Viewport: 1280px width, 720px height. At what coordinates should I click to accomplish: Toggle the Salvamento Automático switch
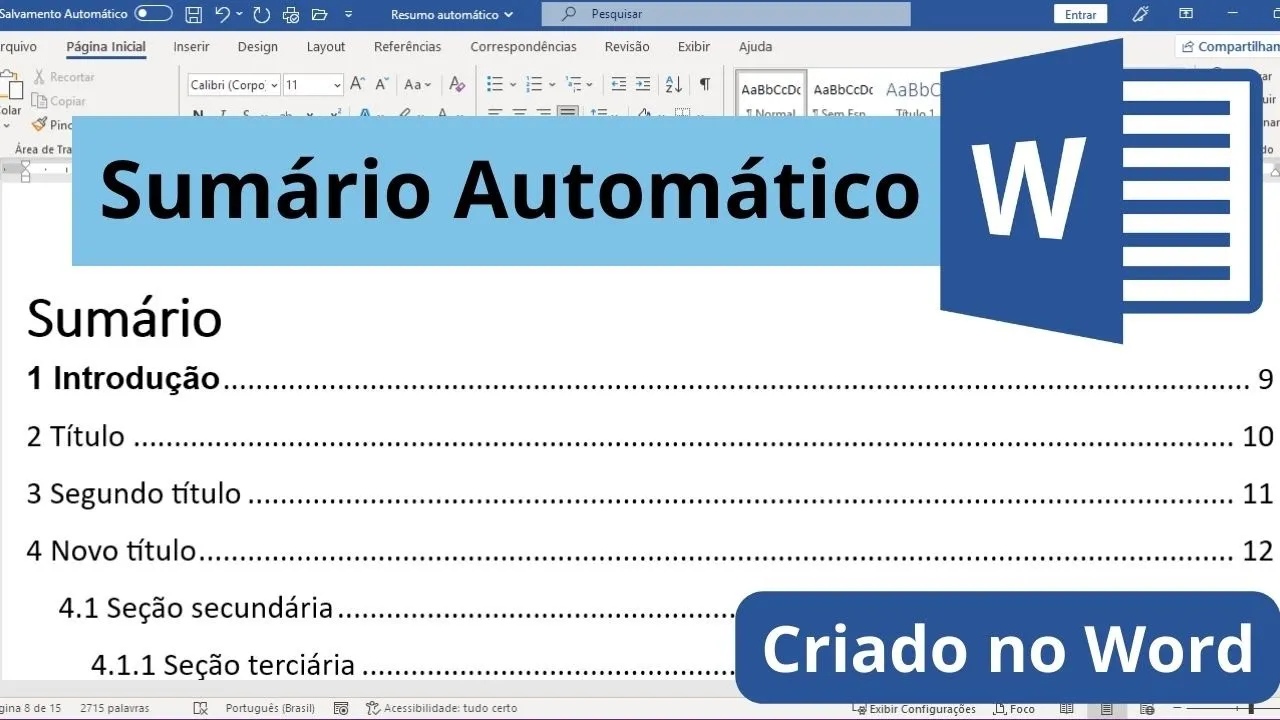coord(153,14)
